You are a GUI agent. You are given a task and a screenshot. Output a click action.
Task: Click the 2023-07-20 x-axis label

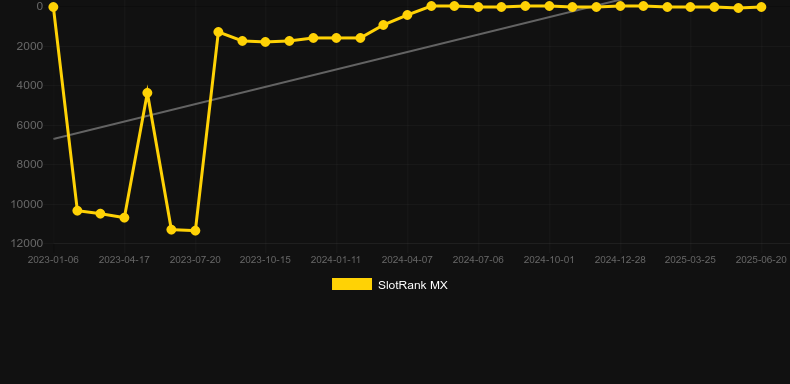pos(195,260)
